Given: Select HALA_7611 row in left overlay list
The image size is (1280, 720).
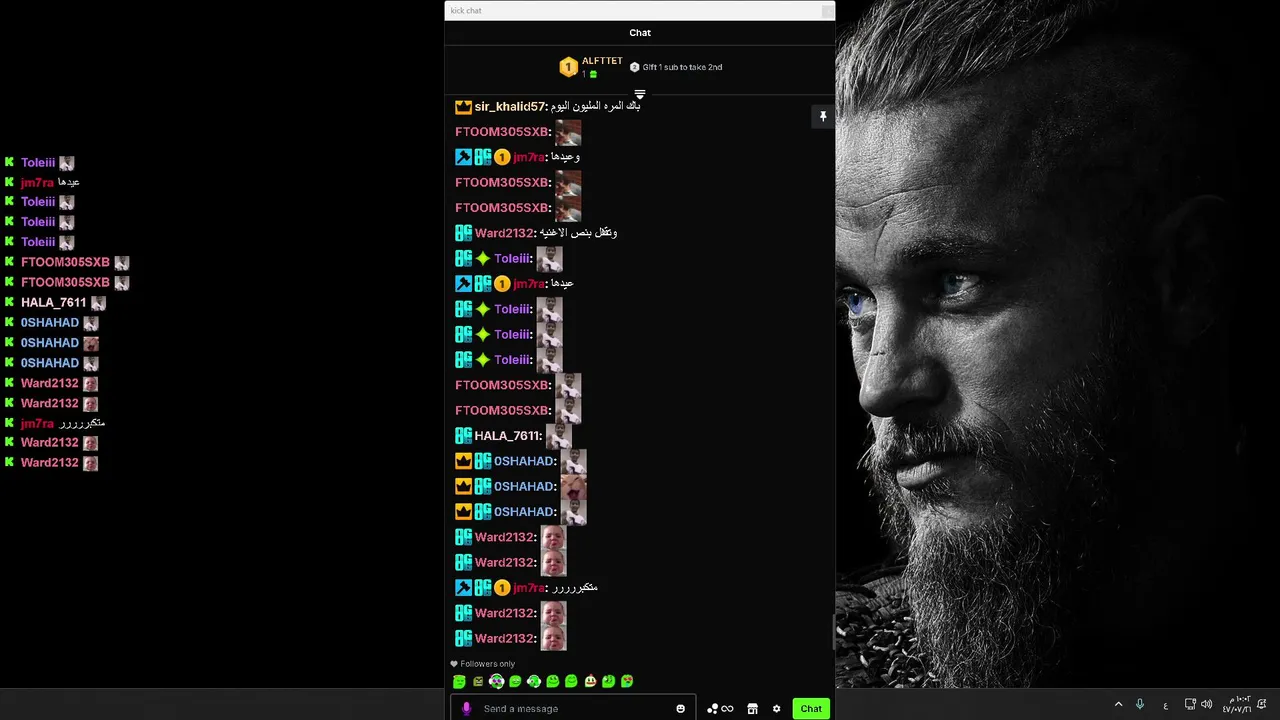Looking at the screenshot, I should pyautogui.click(x=55, y=302).
